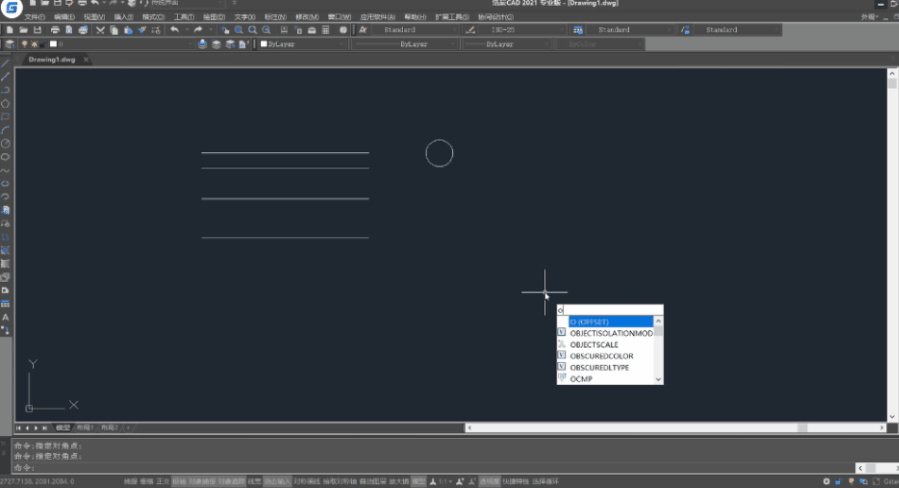The width and height of the screenshot is (899, 488).
Task: Expand the ByLayer color dropdown
Action: pyautogui.click(x=302, y=44)
